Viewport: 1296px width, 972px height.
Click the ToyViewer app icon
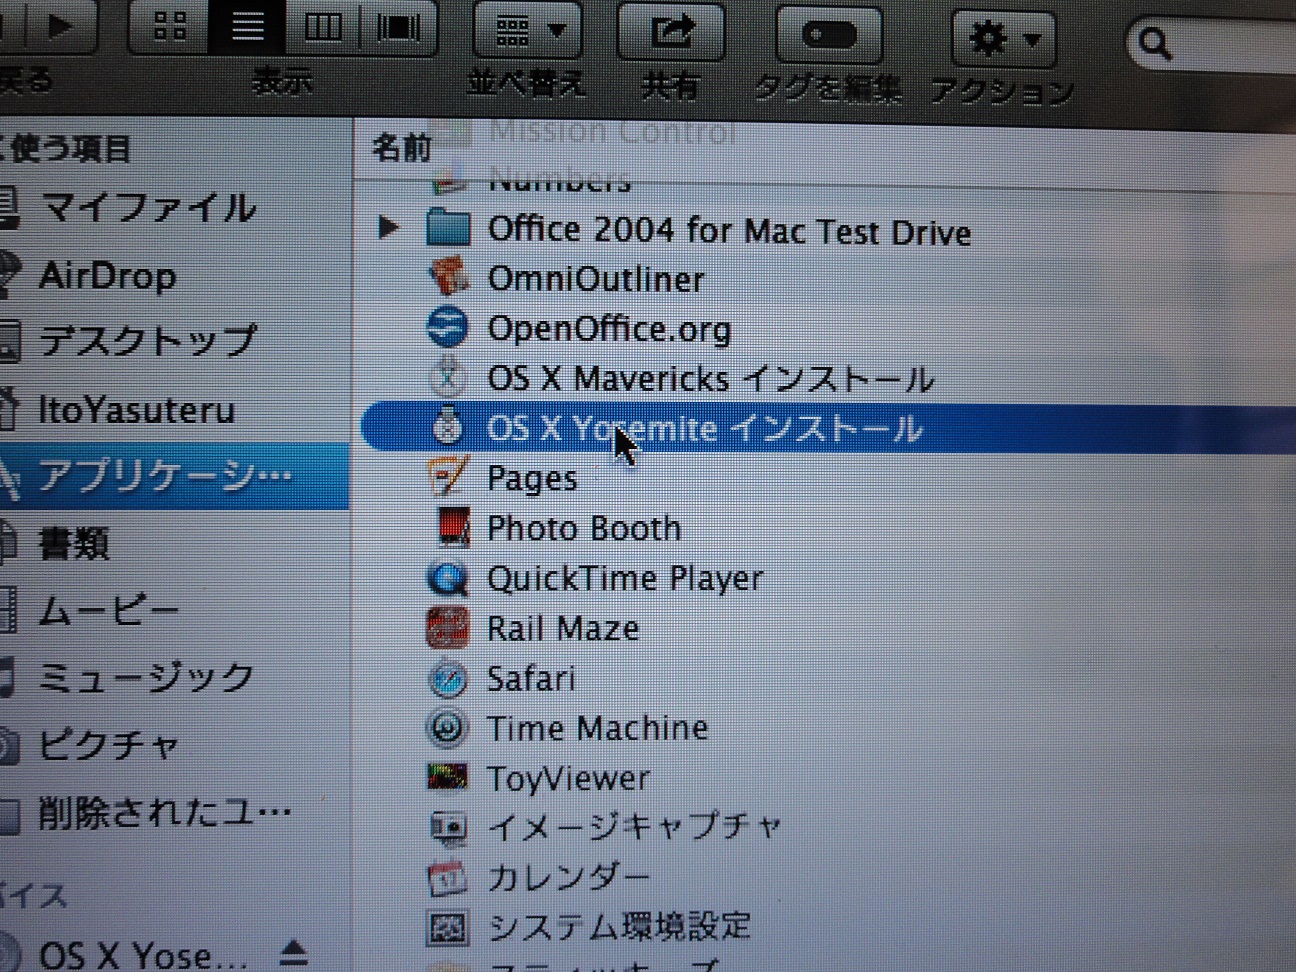tap(447, 777)
